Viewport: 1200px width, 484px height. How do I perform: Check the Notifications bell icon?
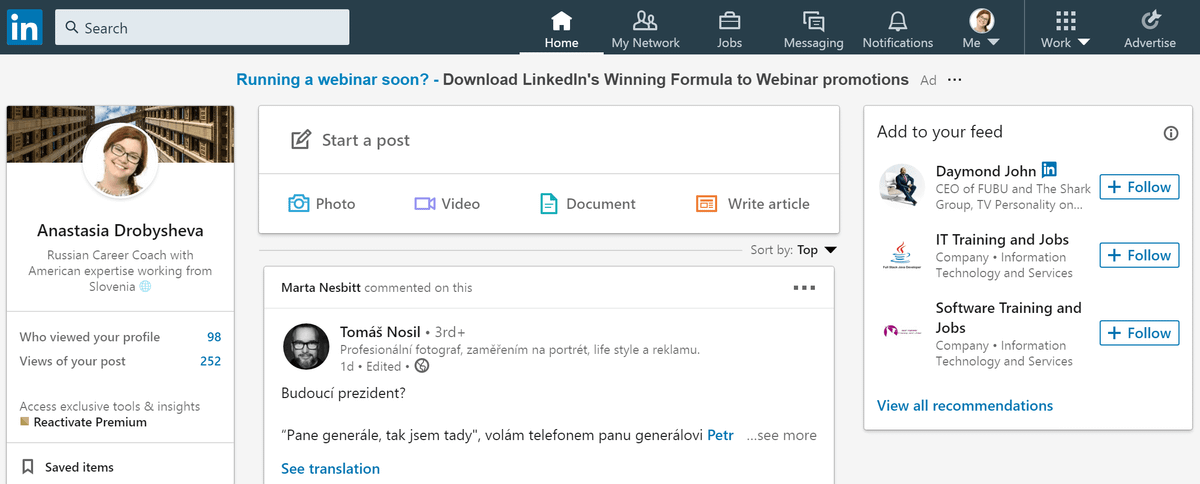(x=898, y=20)
